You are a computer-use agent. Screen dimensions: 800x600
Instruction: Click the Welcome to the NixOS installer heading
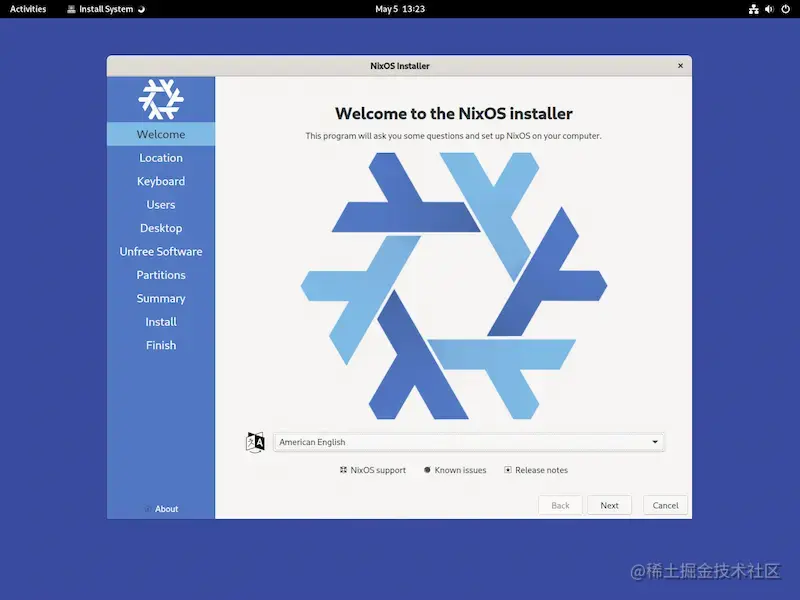(x=454, y=113)
